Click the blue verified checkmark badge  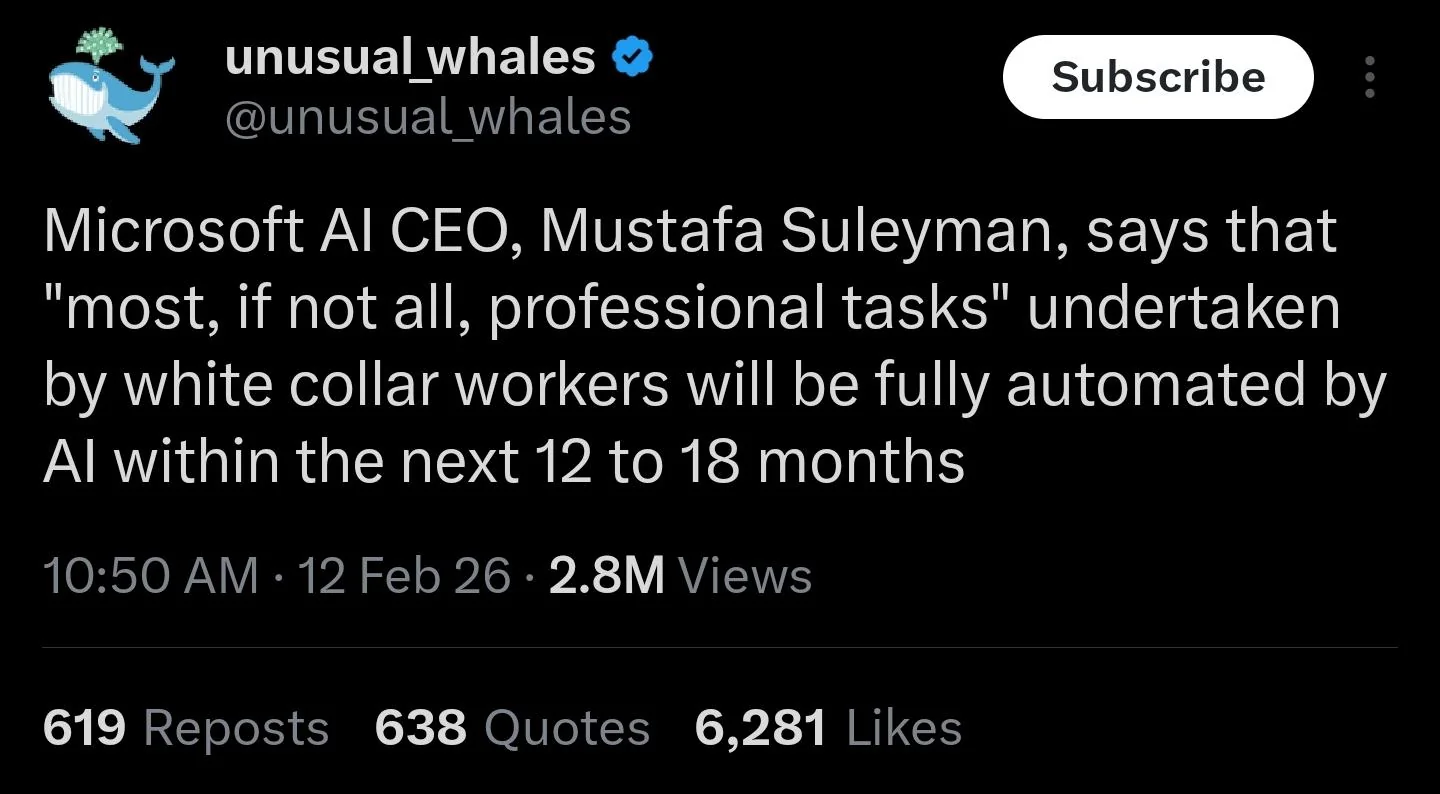pos(633,58)
